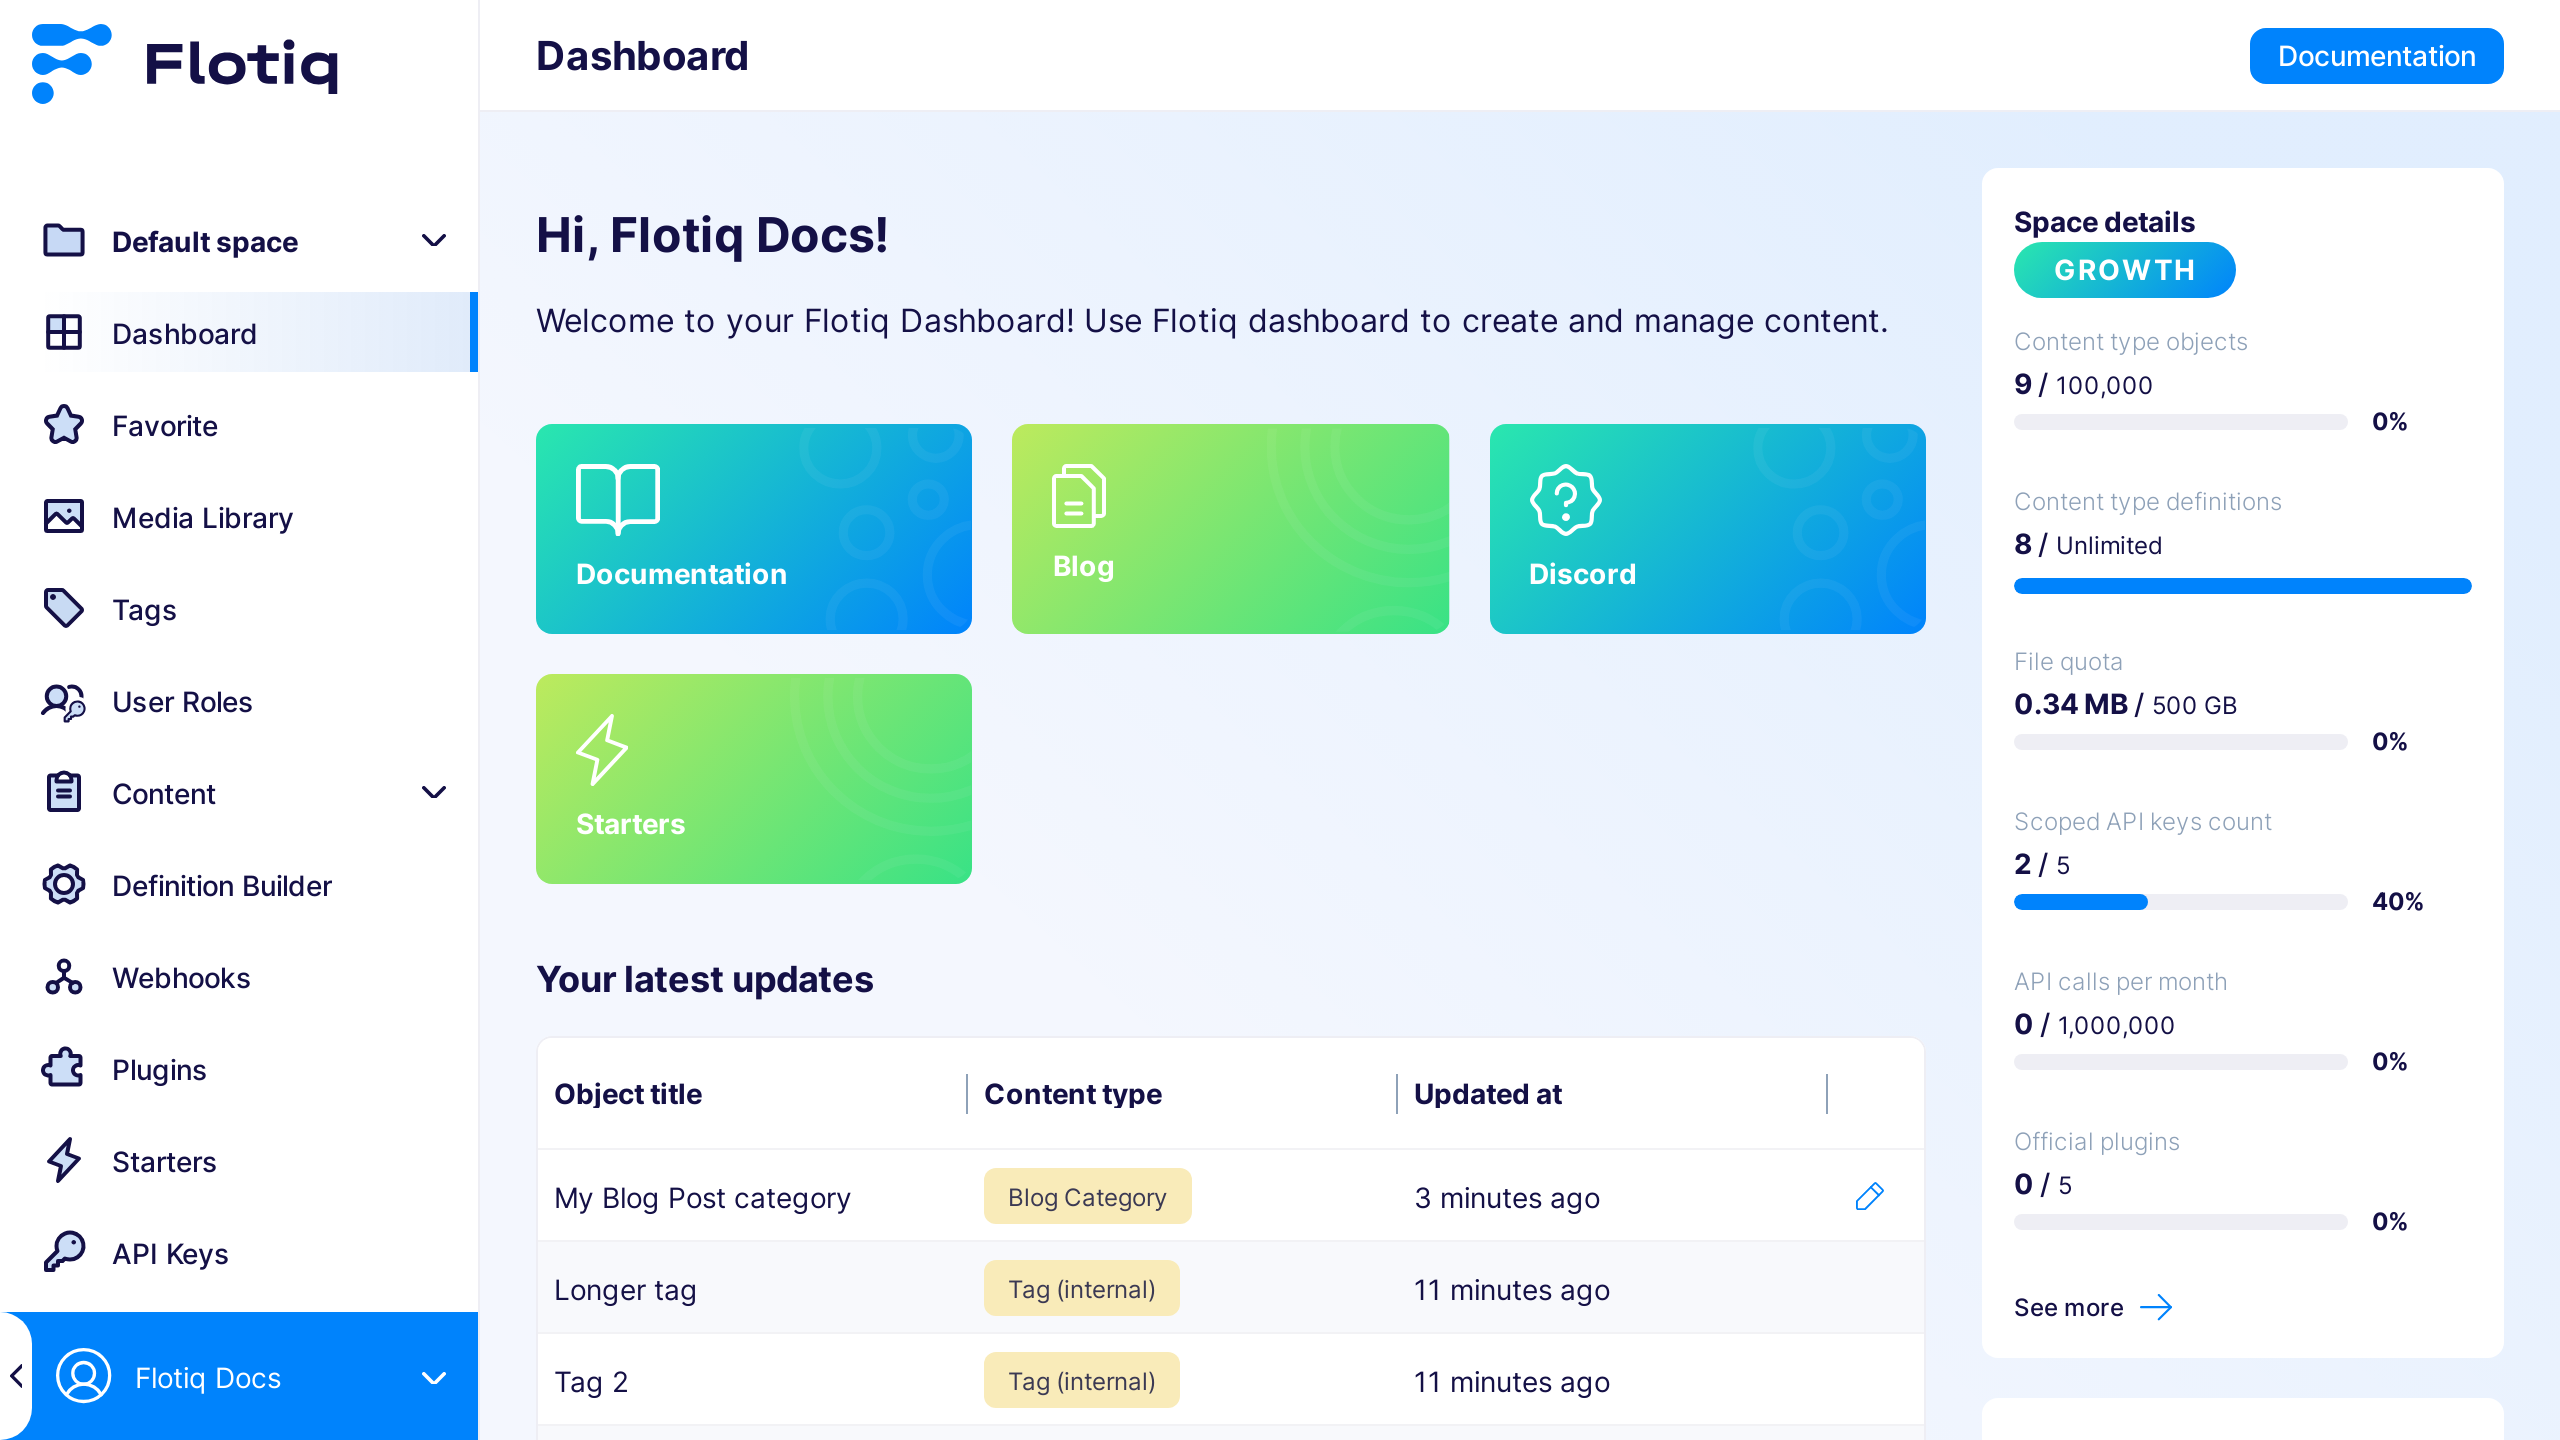Click the Official plugins label
The height and width of the screenshot is (1440, 2560).
2096,1142
